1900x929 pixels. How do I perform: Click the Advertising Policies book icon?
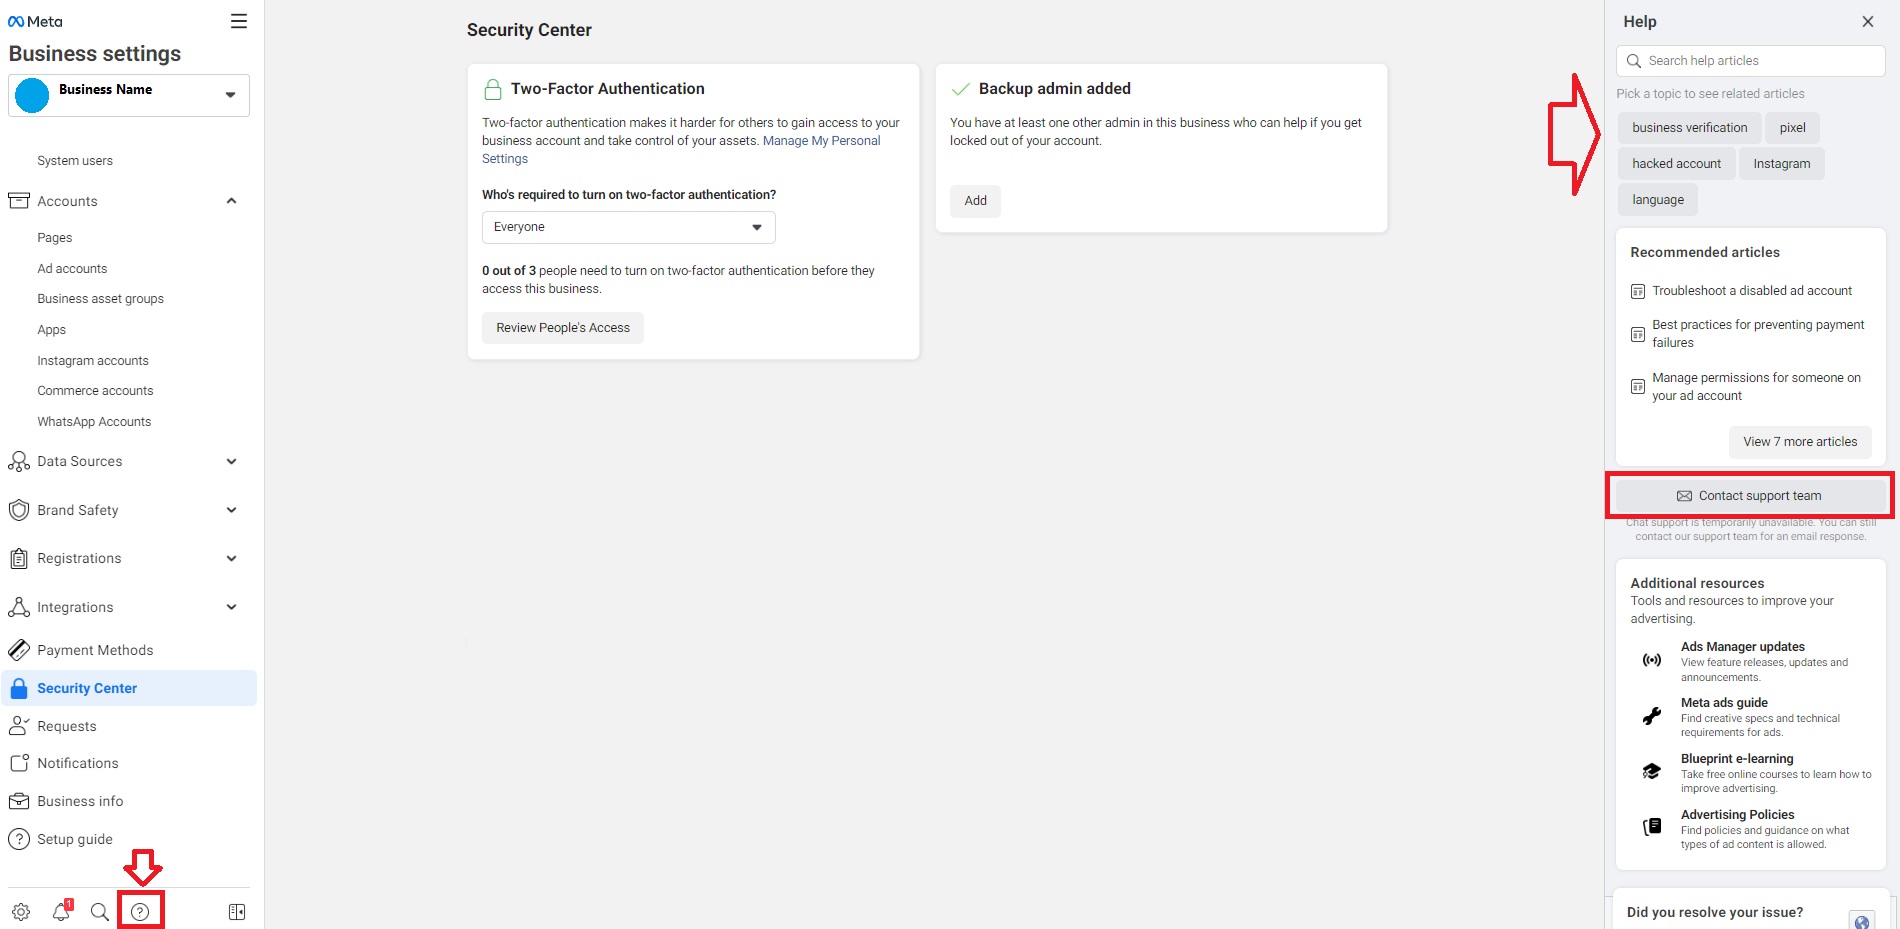tap(1652, 827)
